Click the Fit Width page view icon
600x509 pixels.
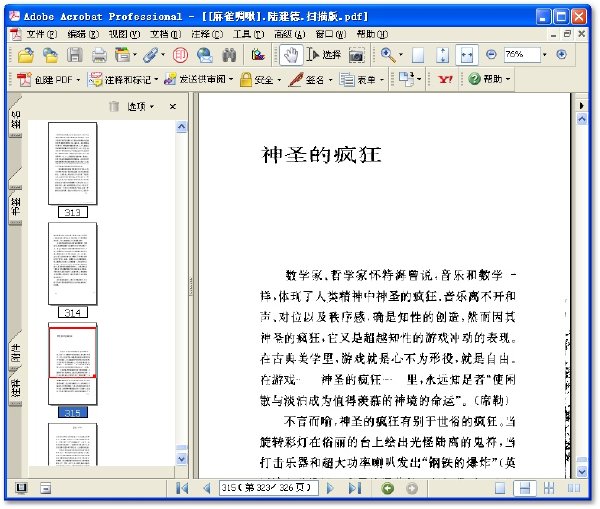click(x=467, y=55)
